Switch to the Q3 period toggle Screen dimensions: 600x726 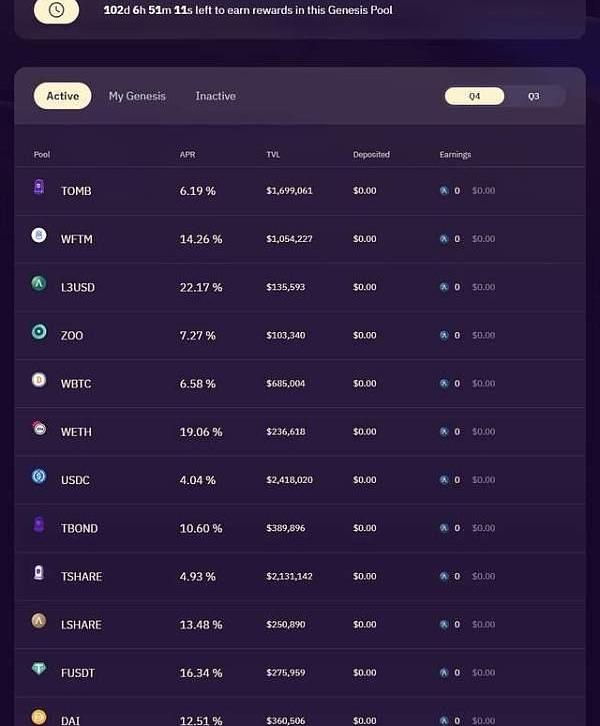point(534,96)
